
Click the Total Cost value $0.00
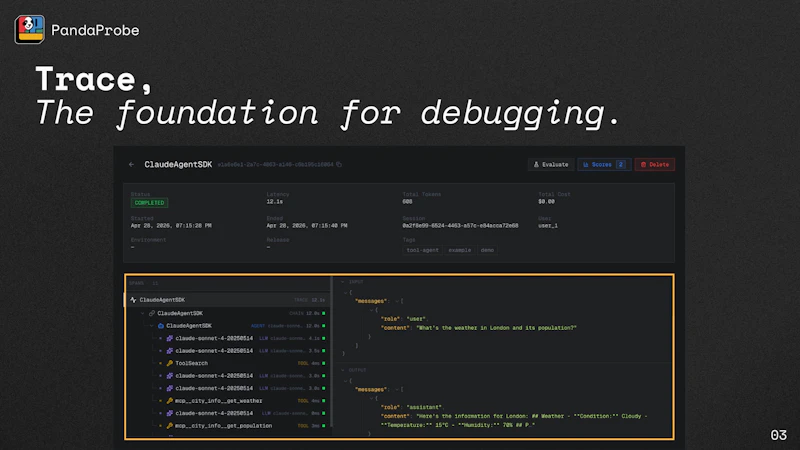click(546, 202)
